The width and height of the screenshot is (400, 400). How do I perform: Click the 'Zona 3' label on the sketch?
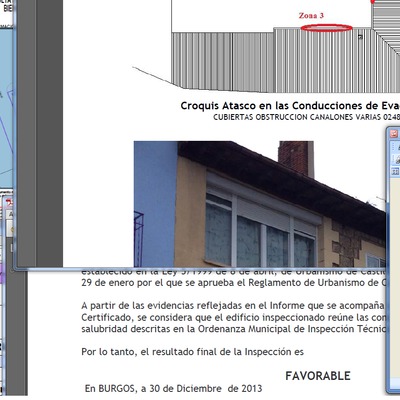coord(311,15)
